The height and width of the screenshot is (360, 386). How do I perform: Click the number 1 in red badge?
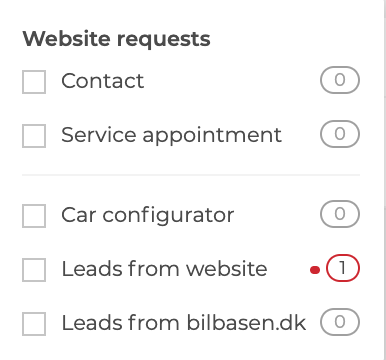[x=342, y=268]
